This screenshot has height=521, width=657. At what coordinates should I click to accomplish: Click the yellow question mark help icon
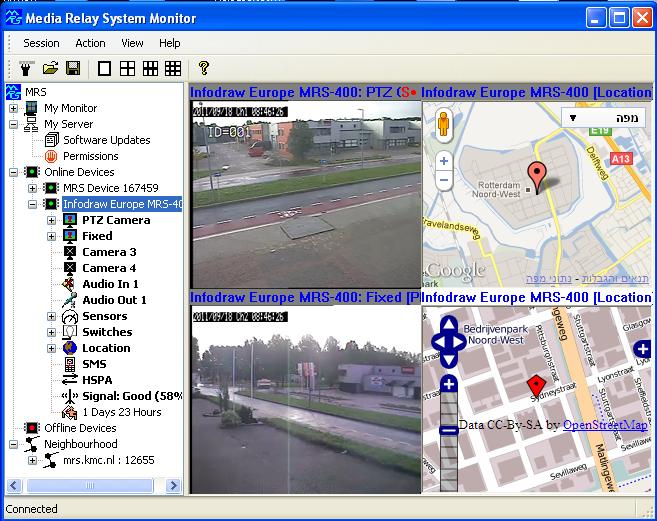coord(203,68)
